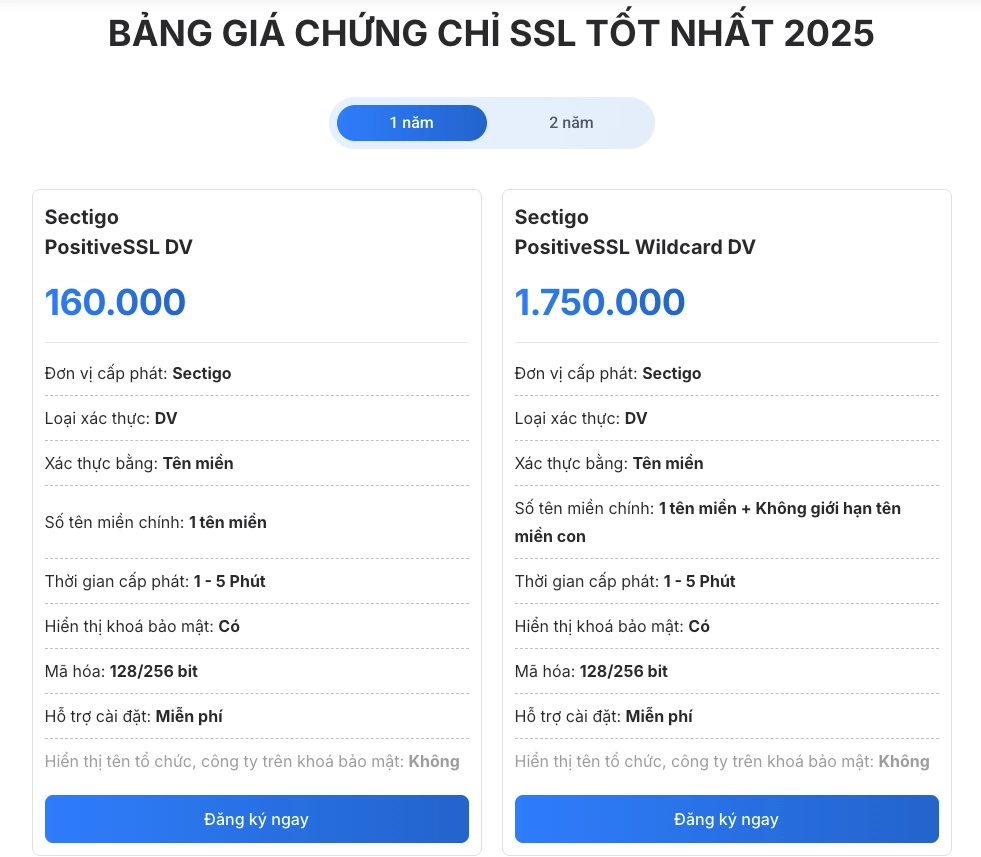Click the pill-shaped period selector control

click(491, 122)
